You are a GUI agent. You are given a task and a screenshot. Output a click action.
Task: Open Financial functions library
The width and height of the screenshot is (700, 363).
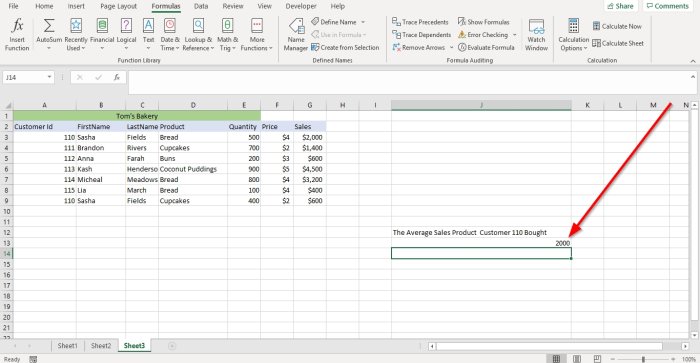102,35
